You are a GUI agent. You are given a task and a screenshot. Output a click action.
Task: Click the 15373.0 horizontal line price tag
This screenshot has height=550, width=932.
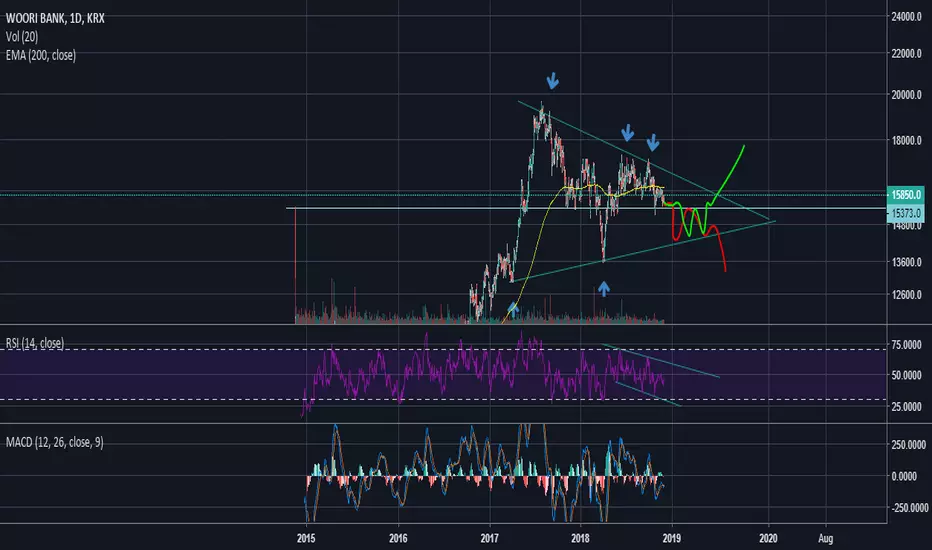coord(906,213)
